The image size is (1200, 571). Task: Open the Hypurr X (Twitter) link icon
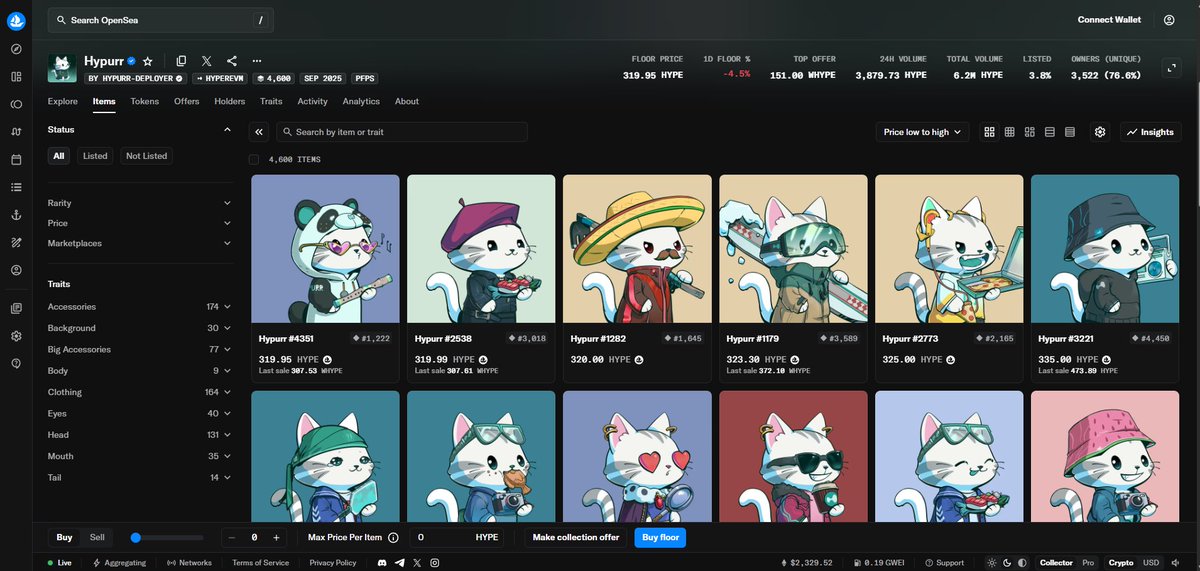pos(206,61)
